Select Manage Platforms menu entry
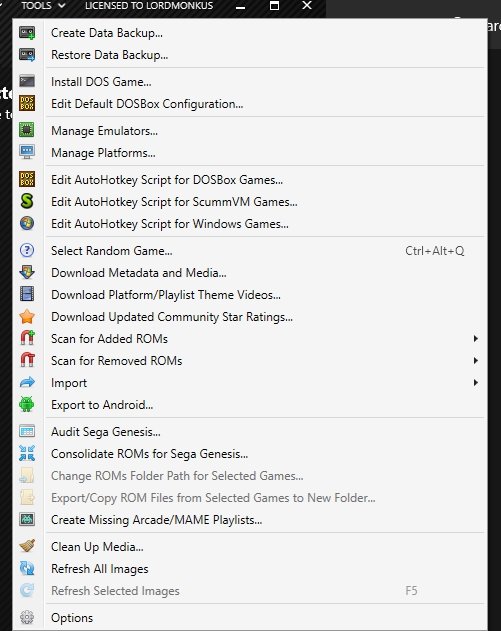 [x=103, y=153]
